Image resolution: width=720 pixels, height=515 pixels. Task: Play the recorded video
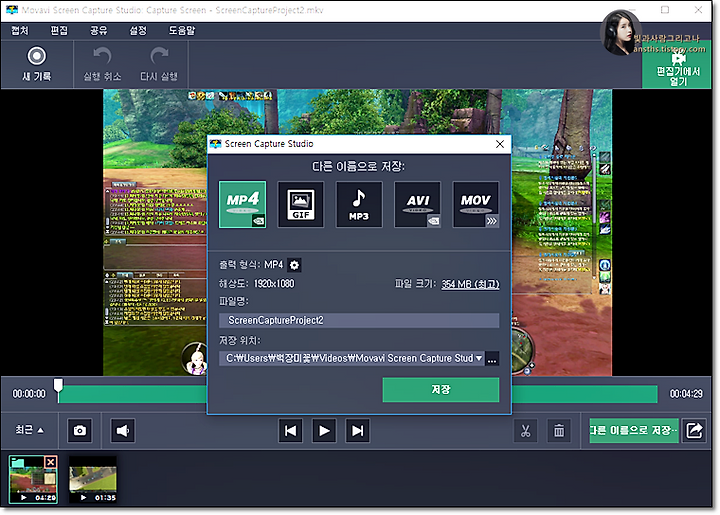[x=324, y=431]
